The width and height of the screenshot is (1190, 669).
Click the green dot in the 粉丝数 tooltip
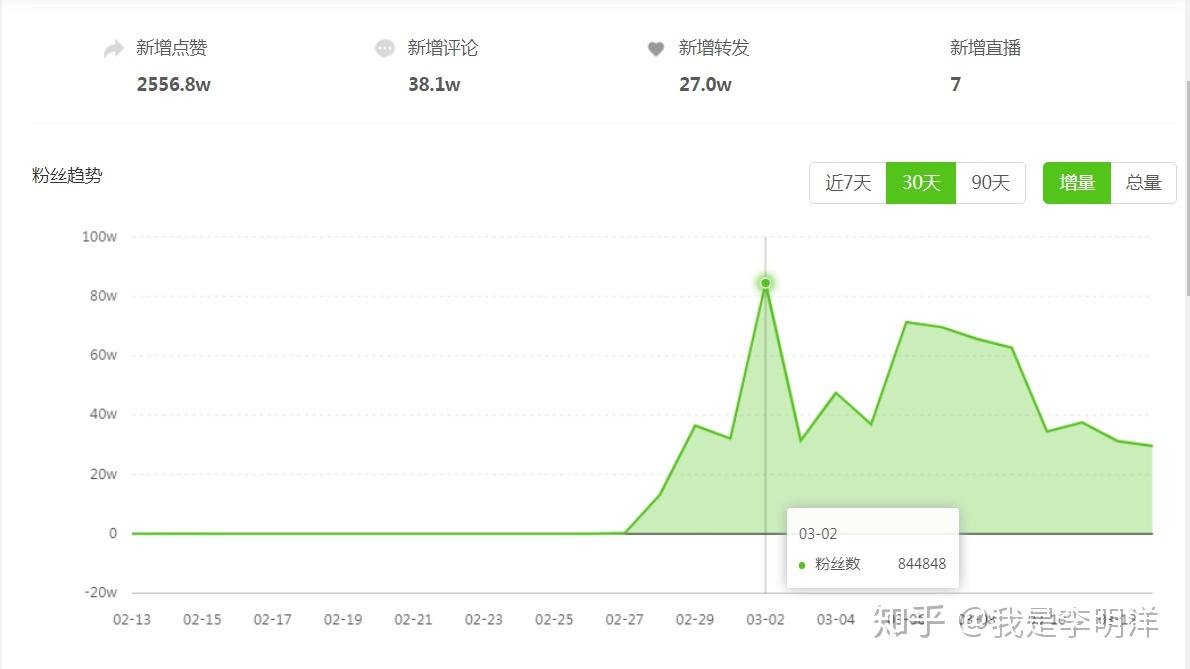pos(802,565)
